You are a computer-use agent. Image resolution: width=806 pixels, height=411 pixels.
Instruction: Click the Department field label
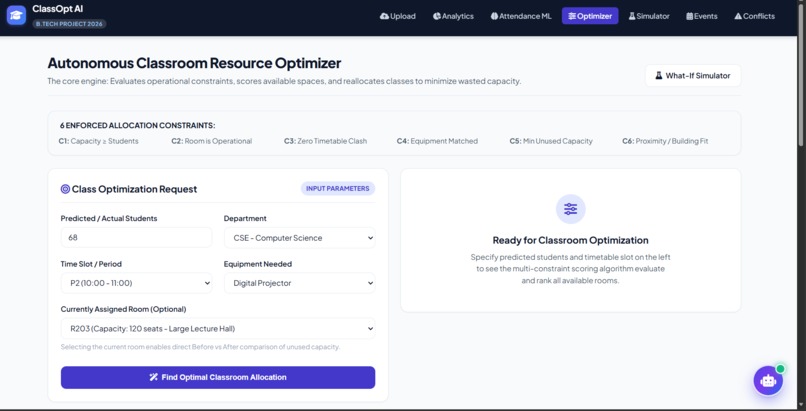tap(245, 219)
